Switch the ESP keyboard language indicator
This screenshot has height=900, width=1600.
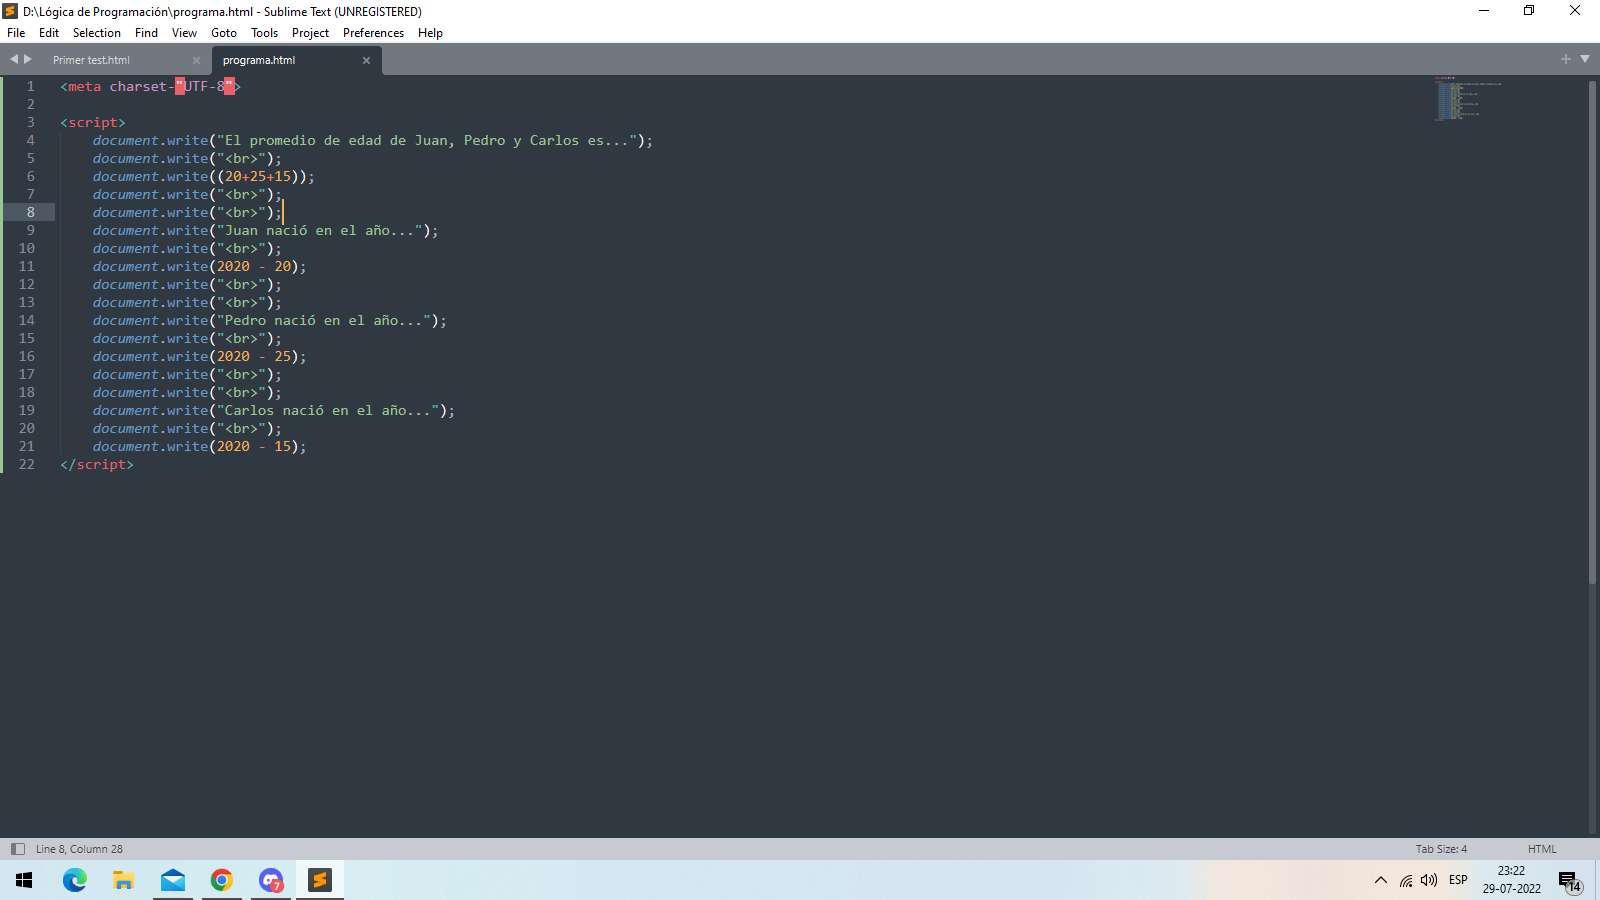[1458, 880]
